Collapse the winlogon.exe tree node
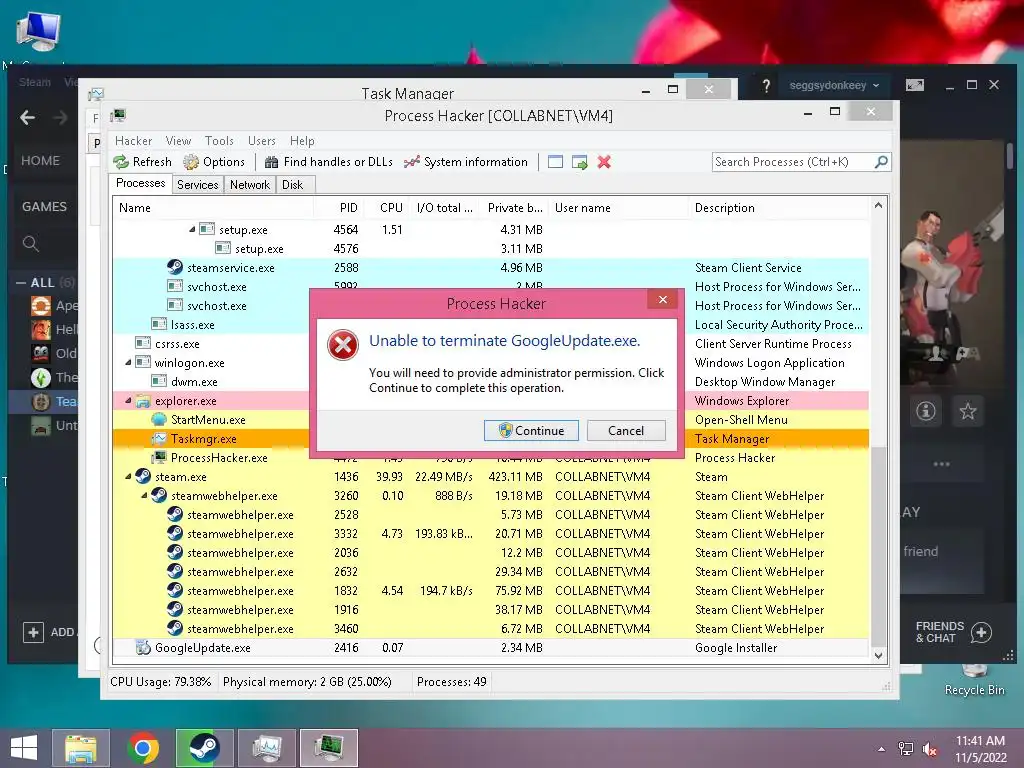1024x768 pixels. point(128,362)
